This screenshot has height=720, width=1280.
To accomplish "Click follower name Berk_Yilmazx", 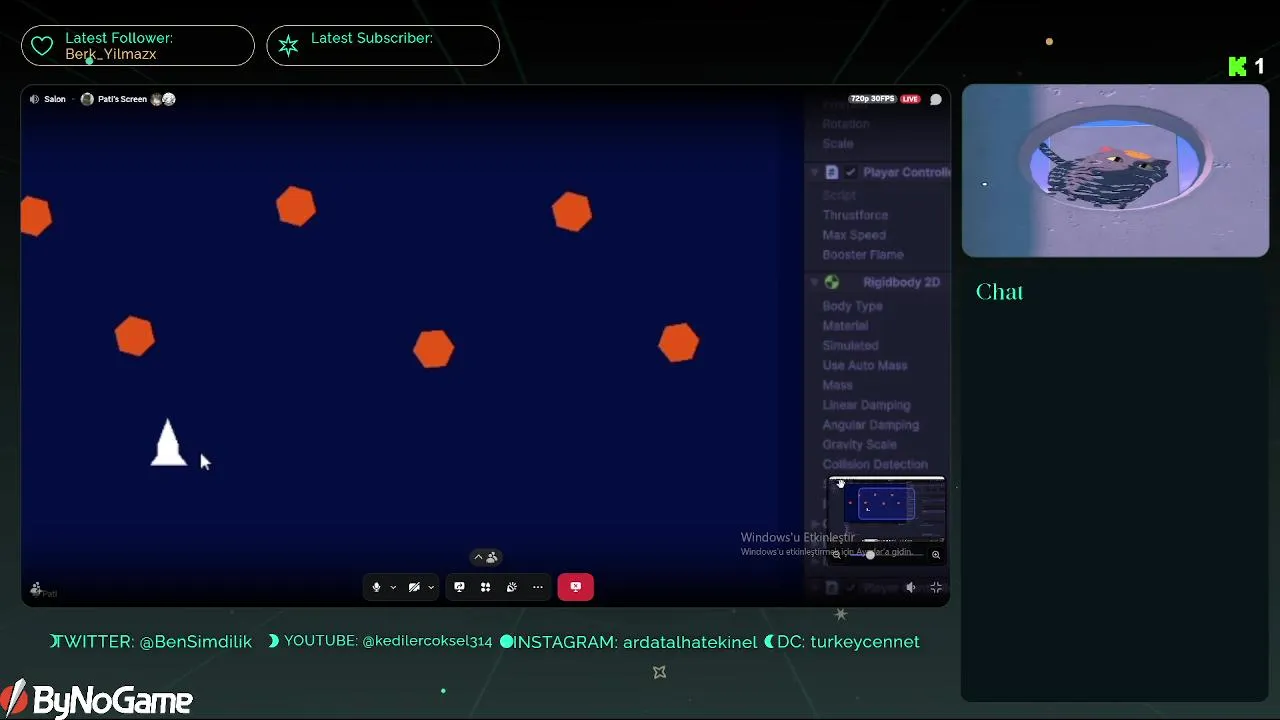I will pos(111,54).
